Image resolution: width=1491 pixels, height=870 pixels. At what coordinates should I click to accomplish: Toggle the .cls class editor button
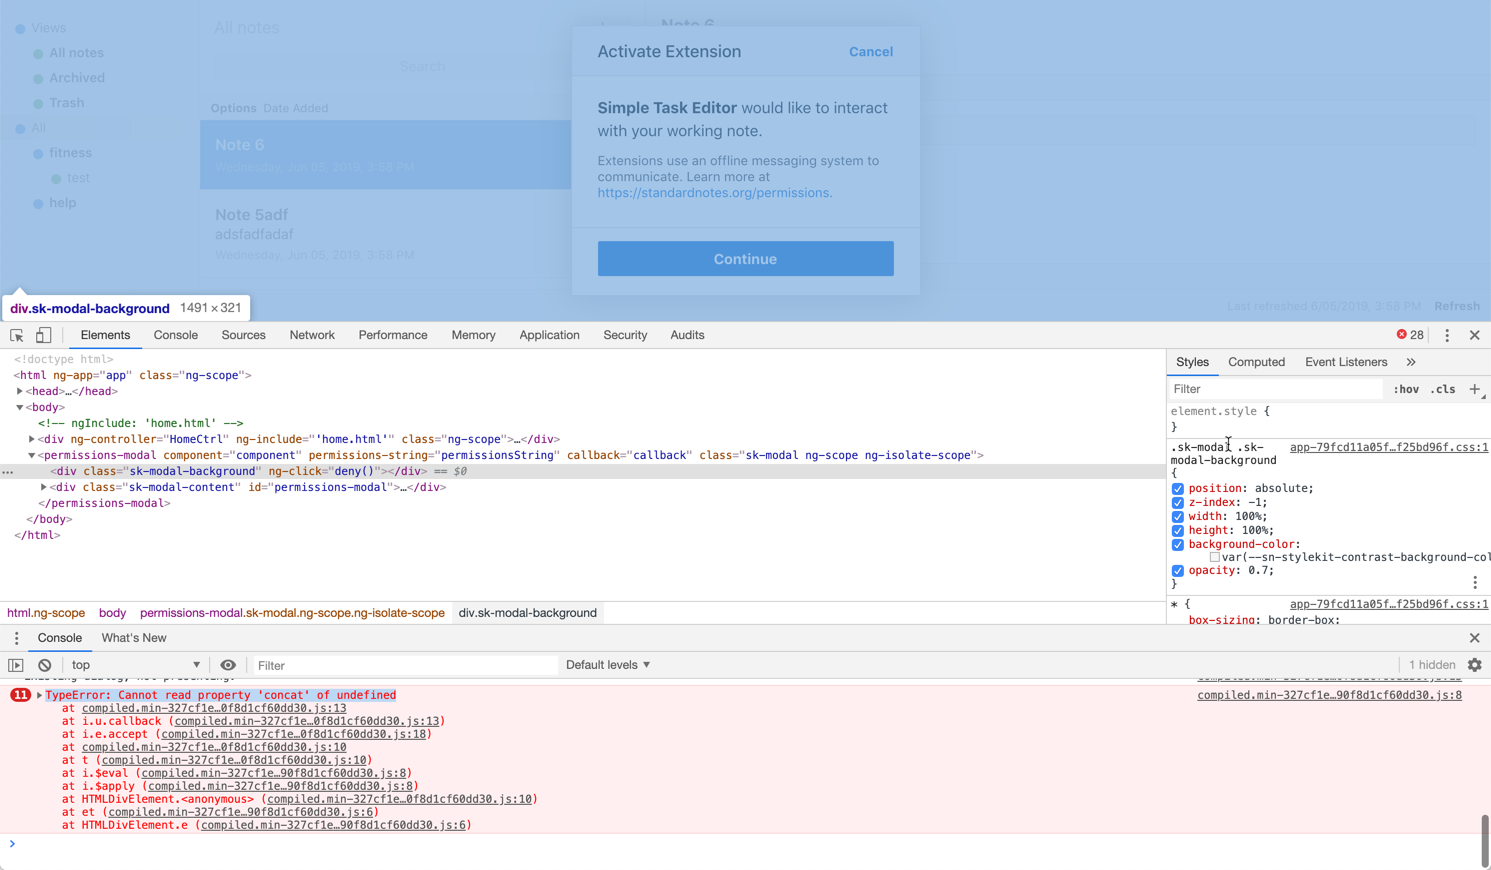(x=1443, y=389)
